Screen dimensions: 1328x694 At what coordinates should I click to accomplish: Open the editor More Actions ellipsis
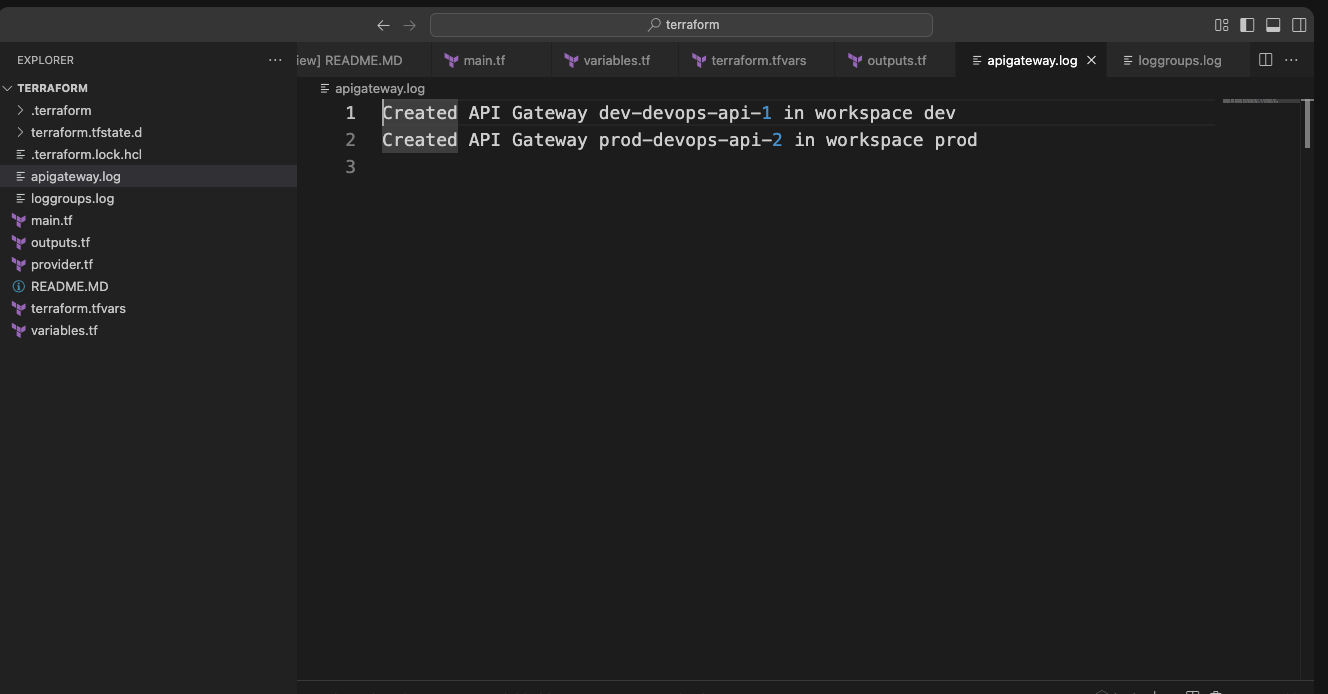[x=1291, y=60]
